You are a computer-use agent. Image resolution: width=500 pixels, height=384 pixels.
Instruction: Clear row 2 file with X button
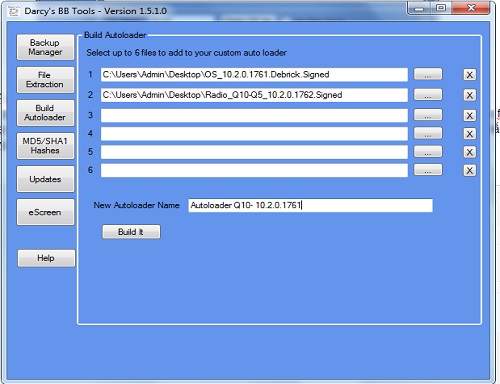click(x=470, y=95)
